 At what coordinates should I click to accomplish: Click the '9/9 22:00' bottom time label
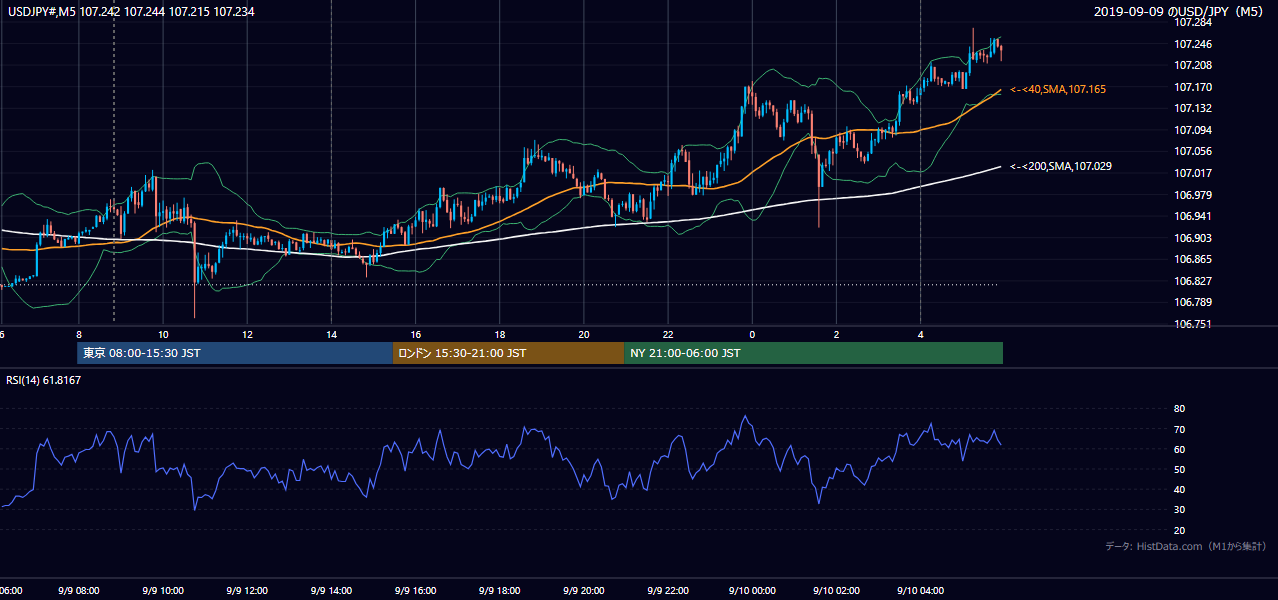pos(668,591)
